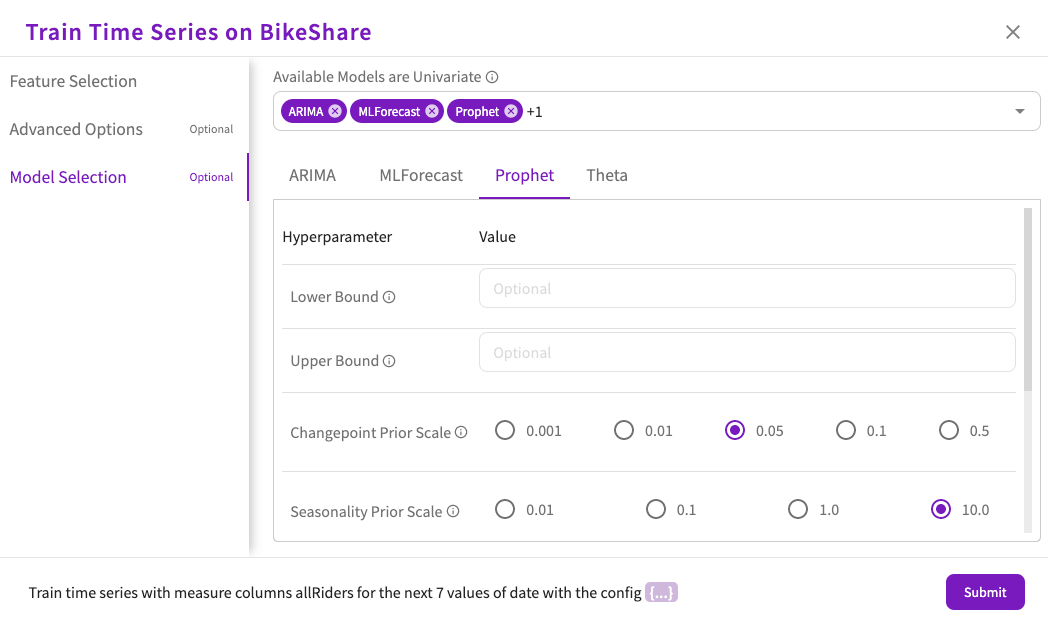Screen dimensions: 1048x620
Task: Click the Lower Bound info icon
Action: [x=389, y=297]
